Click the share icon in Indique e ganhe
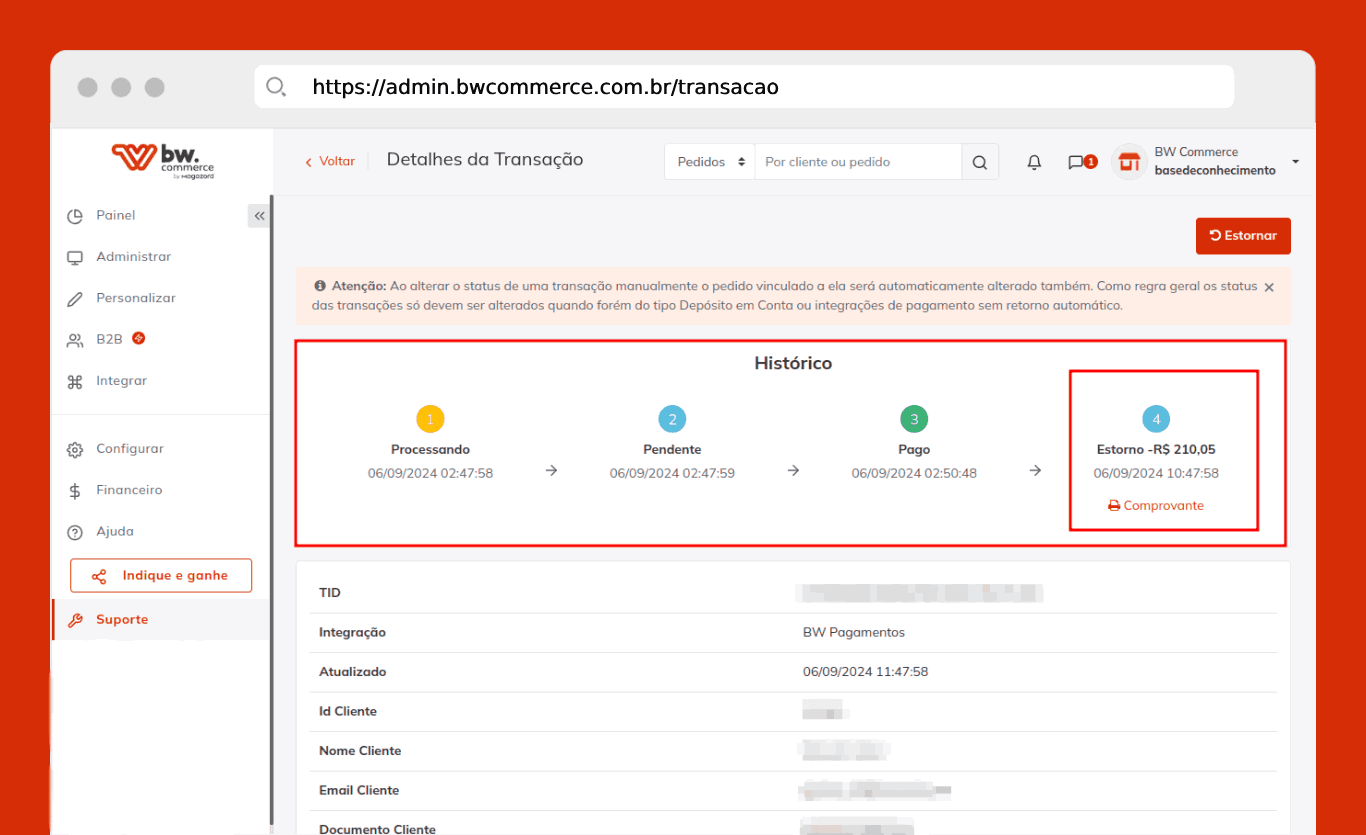Viewport: 1366px width, 835px height. 99,576
